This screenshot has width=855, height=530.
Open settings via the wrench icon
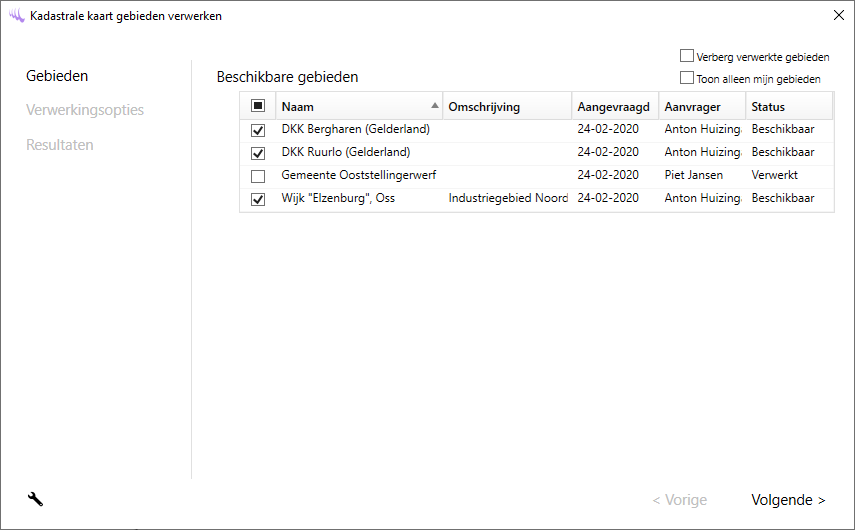tap(35, 500)
